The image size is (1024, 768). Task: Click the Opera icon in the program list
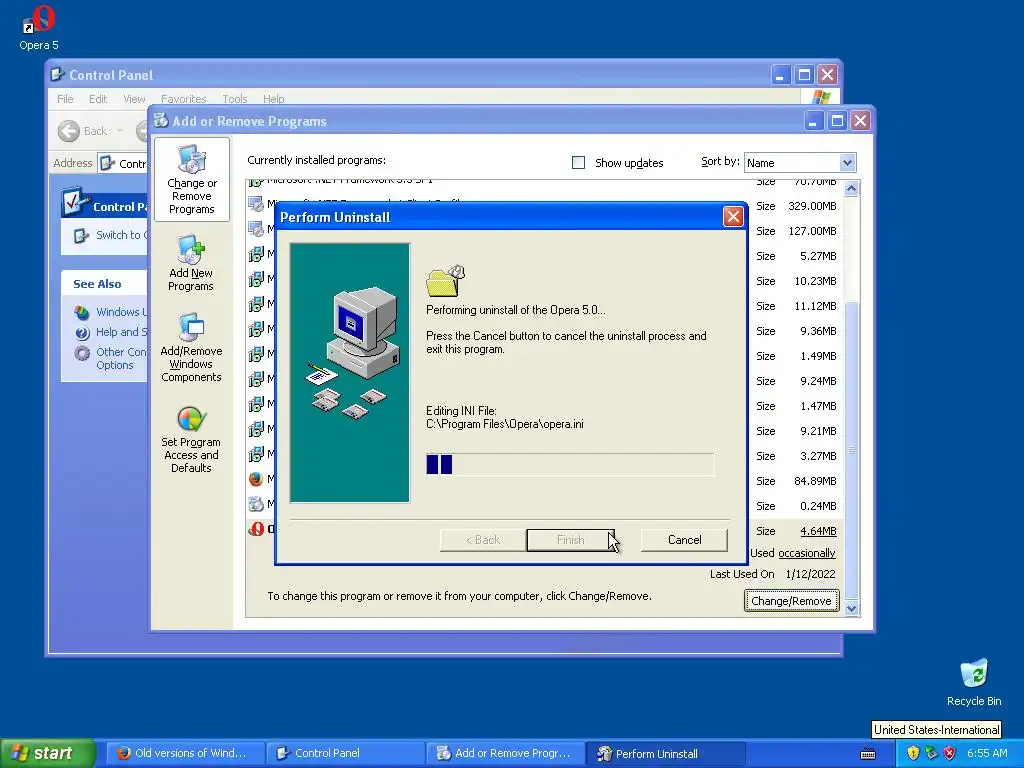point(256,529)
